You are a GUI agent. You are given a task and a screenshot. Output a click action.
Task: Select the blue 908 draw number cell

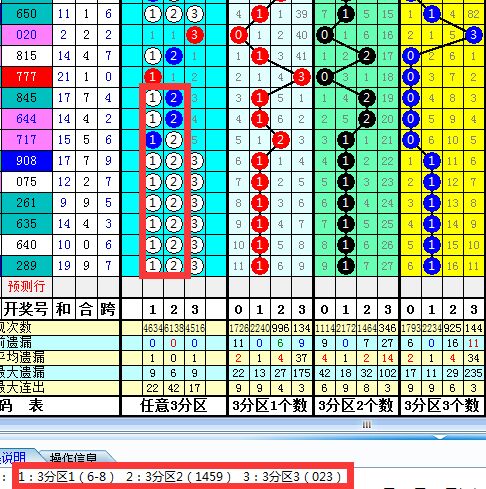click(x=26, y=161)
